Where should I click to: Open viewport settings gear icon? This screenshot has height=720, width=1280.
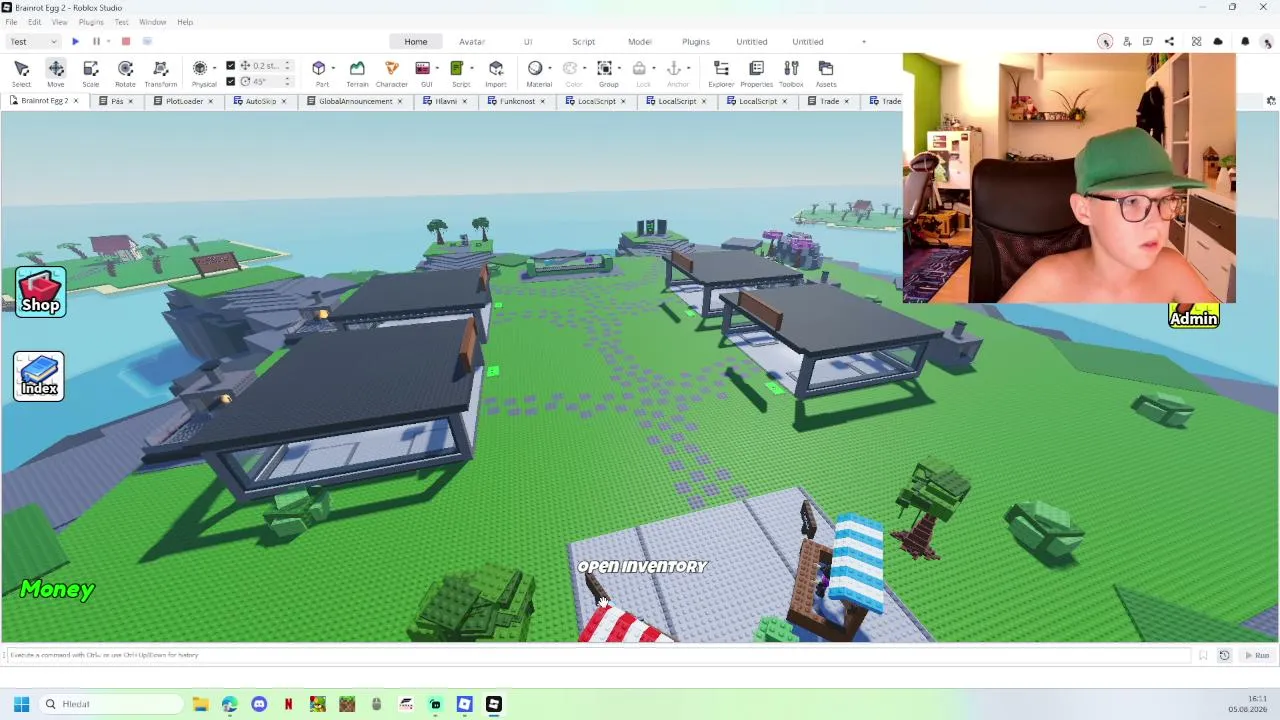pos(1271,101)
